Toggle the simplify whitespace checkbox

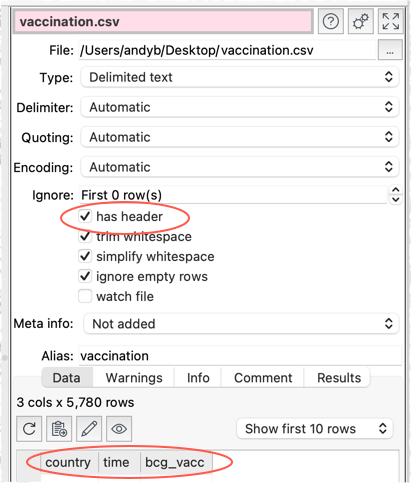click(85, 256)
